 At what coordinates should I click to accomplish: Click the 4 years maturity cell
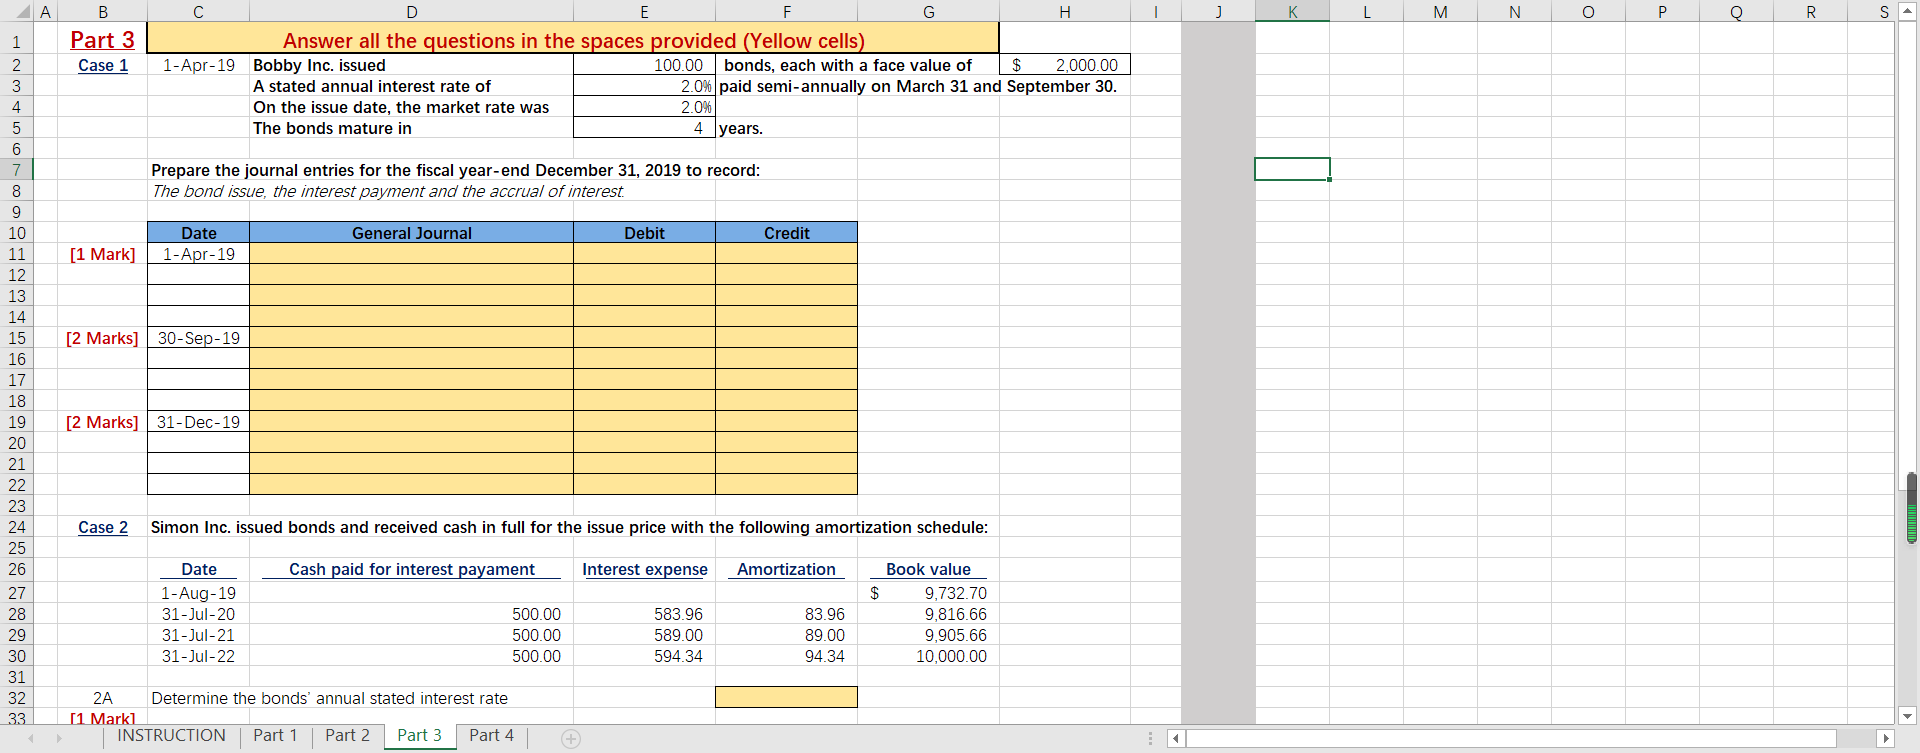(x=644, y=128)
